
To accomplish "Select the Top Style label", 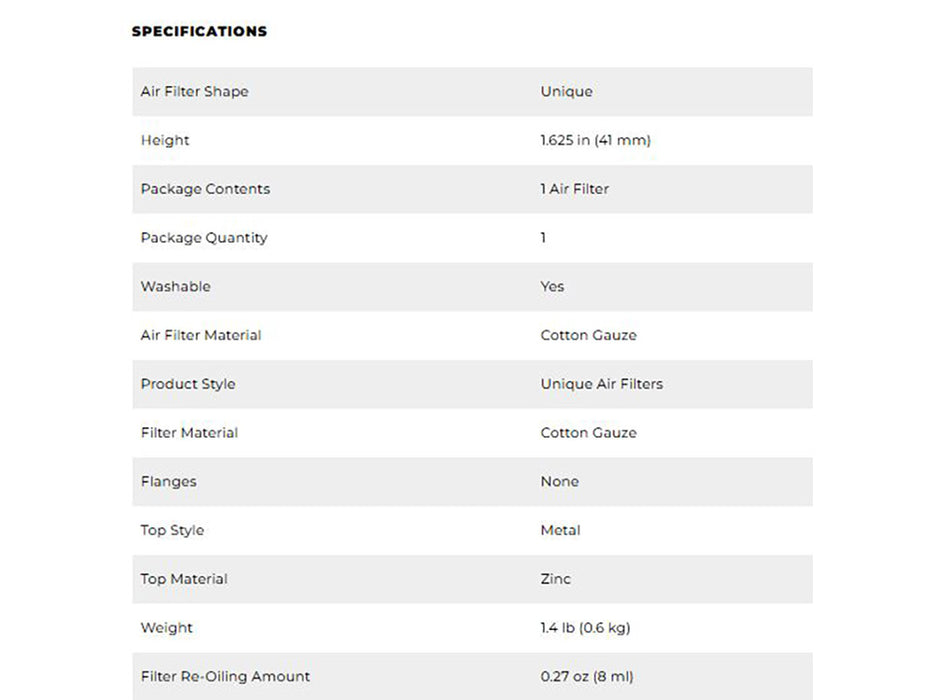I will [172, 530].
